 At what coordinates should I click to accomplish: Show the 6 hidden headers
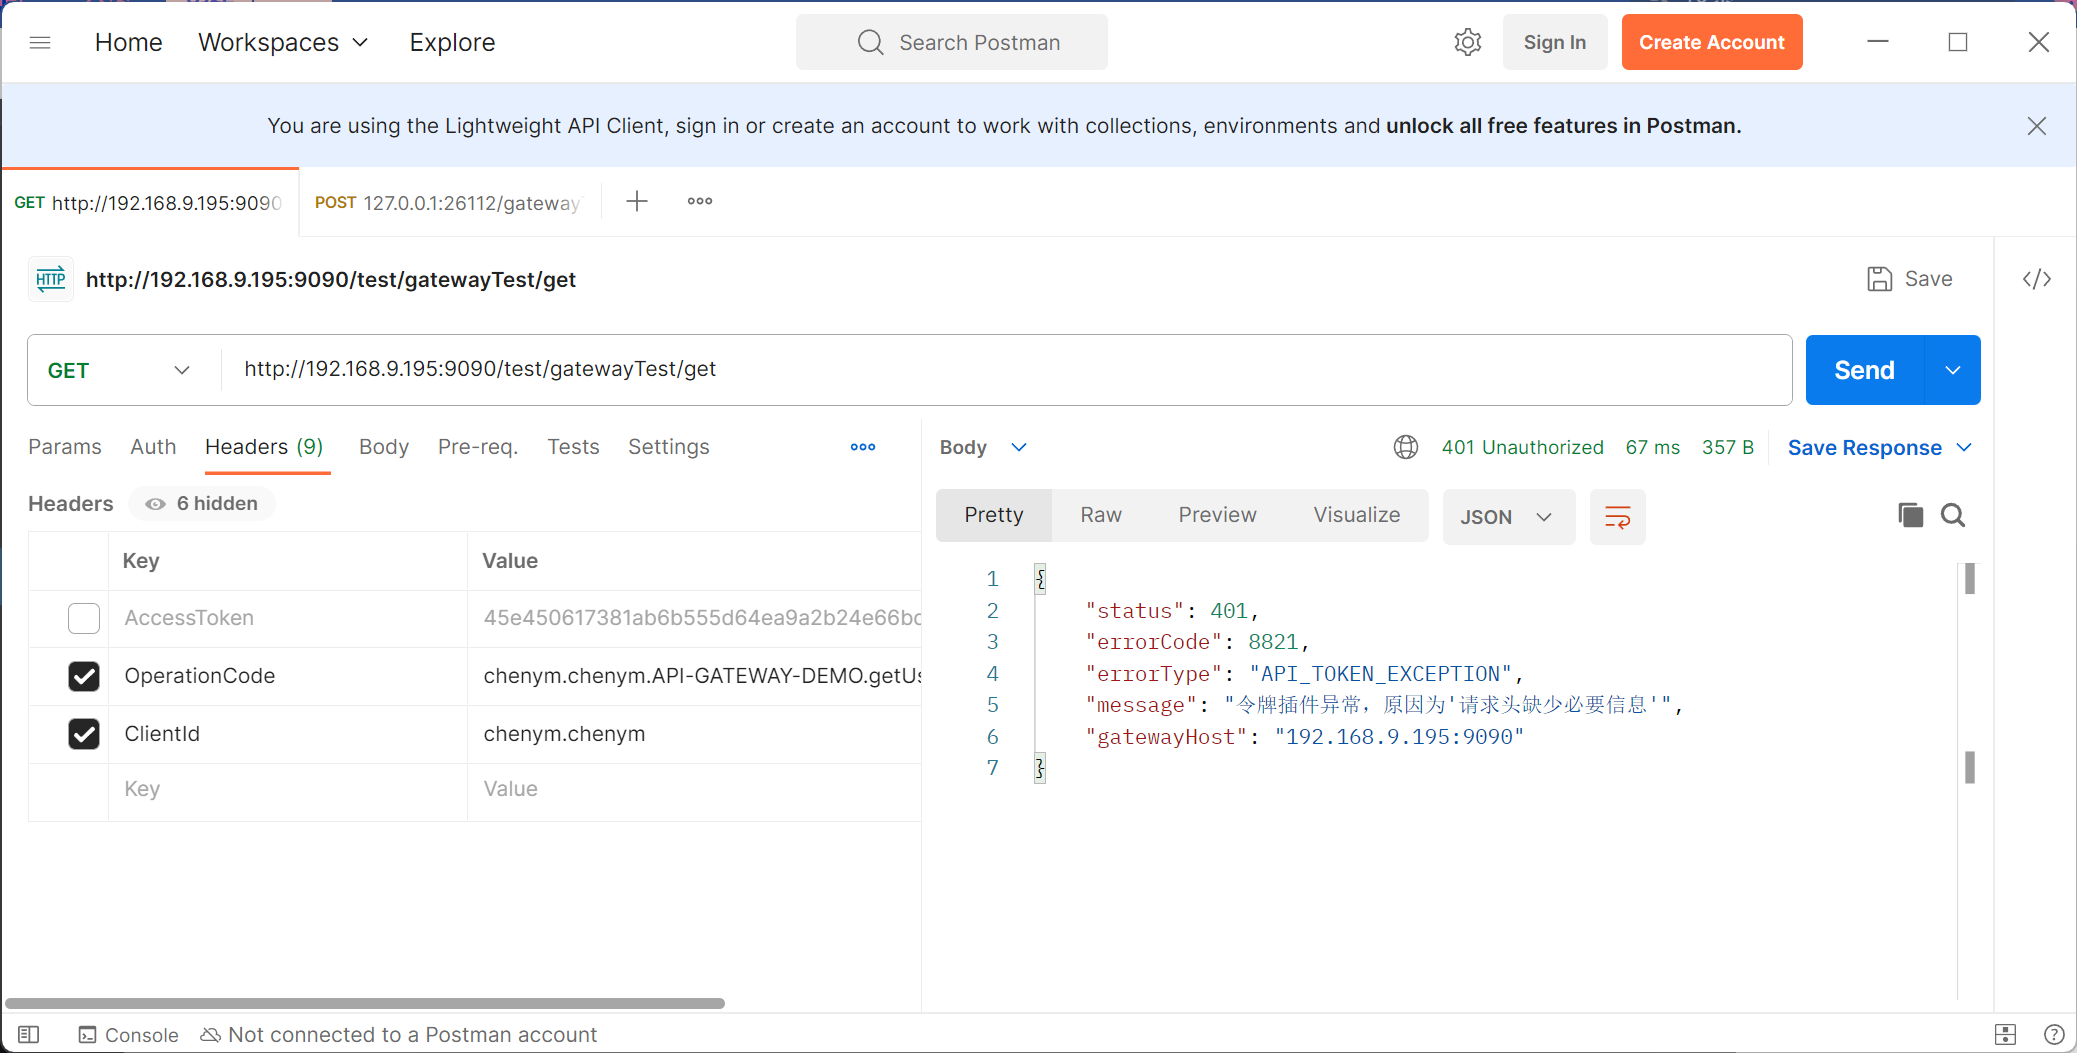(203, 504)
